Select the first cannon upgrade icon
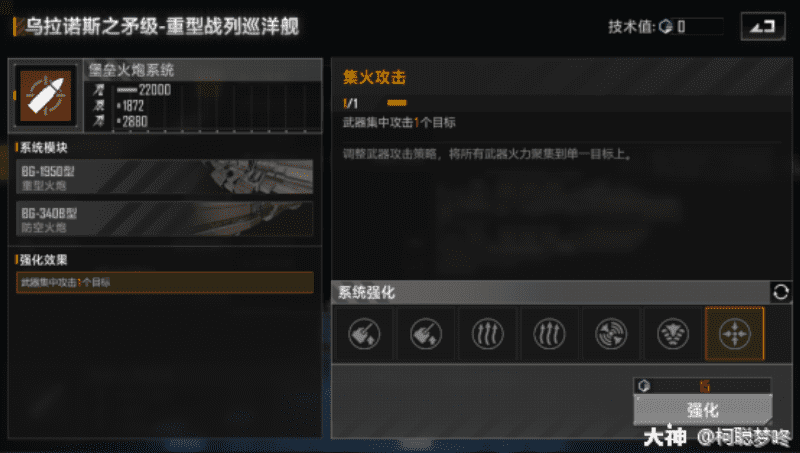800x453 pixels. point(364,334)
